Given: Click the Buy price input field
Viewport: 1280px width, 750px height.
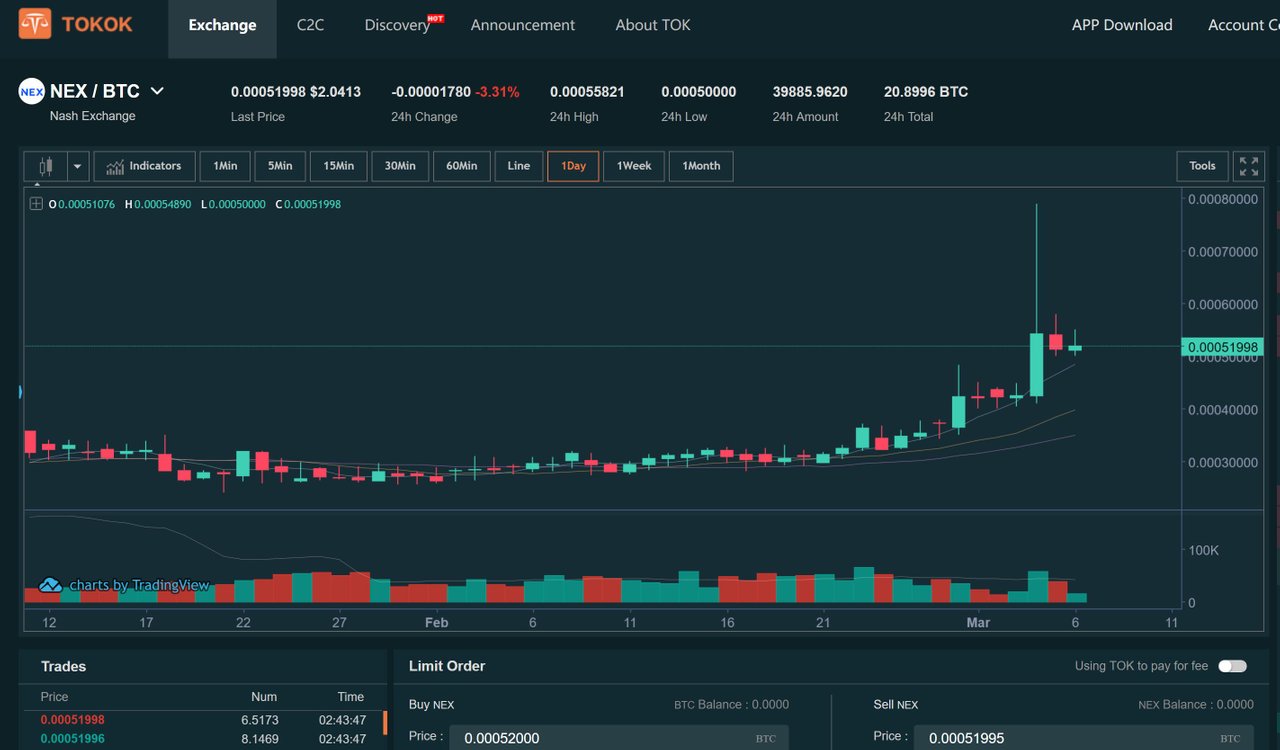Looking at the screenshot, I should [619, 738].
